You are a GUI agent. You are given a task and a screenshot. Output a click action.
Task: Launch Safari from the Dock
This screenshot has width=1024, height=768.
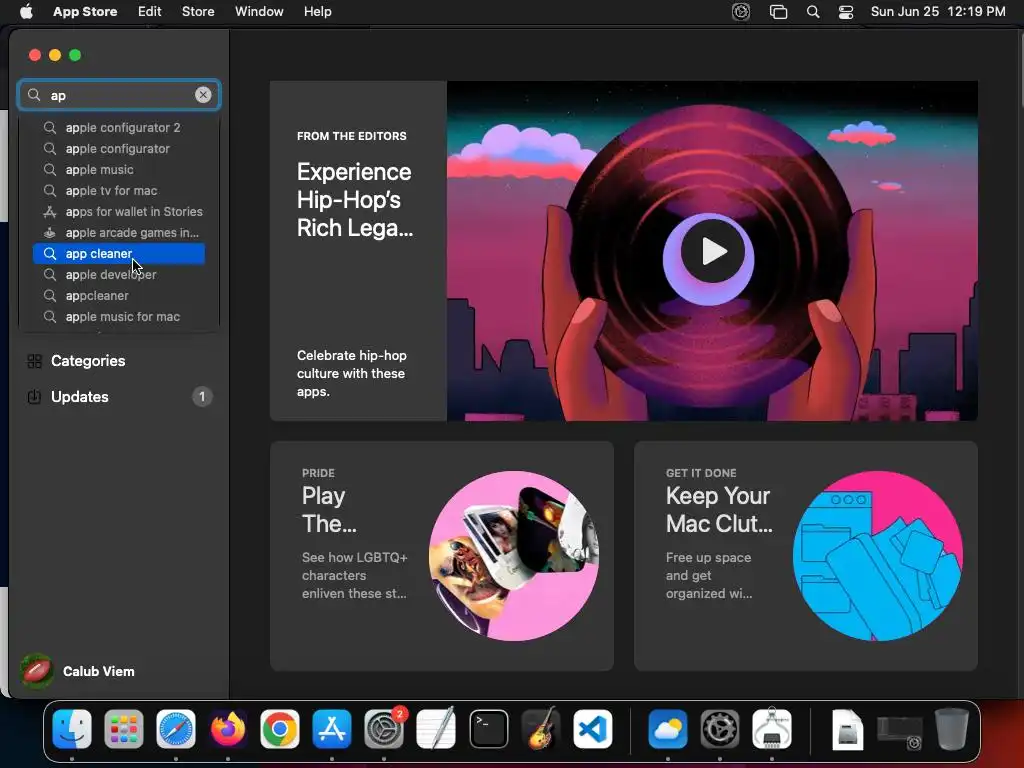[x=176, y=729]
